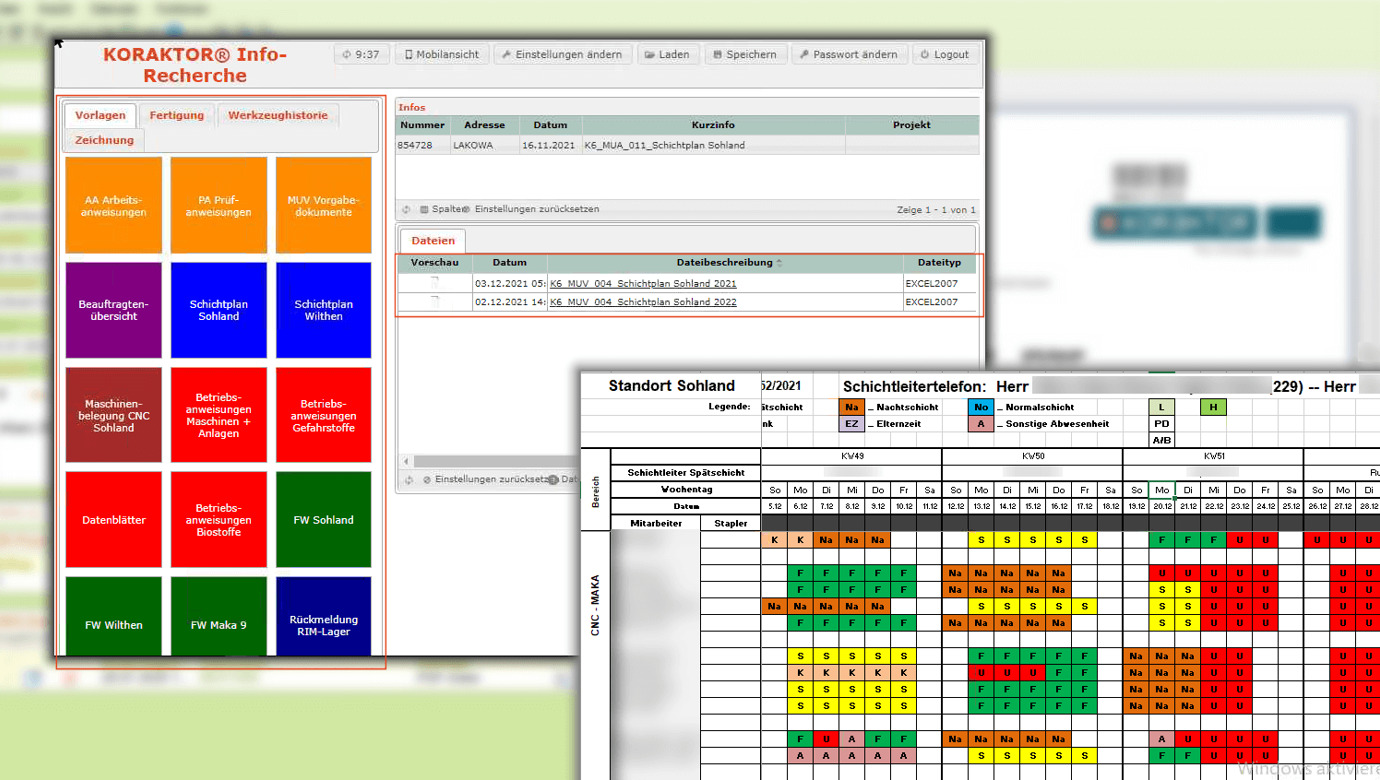The width and height of the screenshot is (1380, 780).
Task: Switch to the Werkzeughistorie tab
Action: pyautogui.click(x=277, y=115)
